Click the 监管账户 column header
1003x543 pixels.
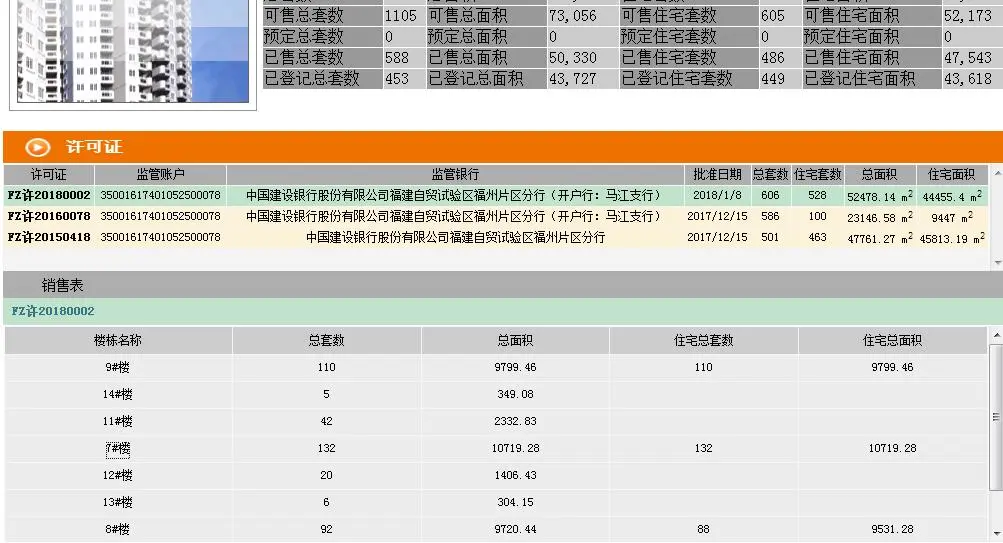(160, 175)
